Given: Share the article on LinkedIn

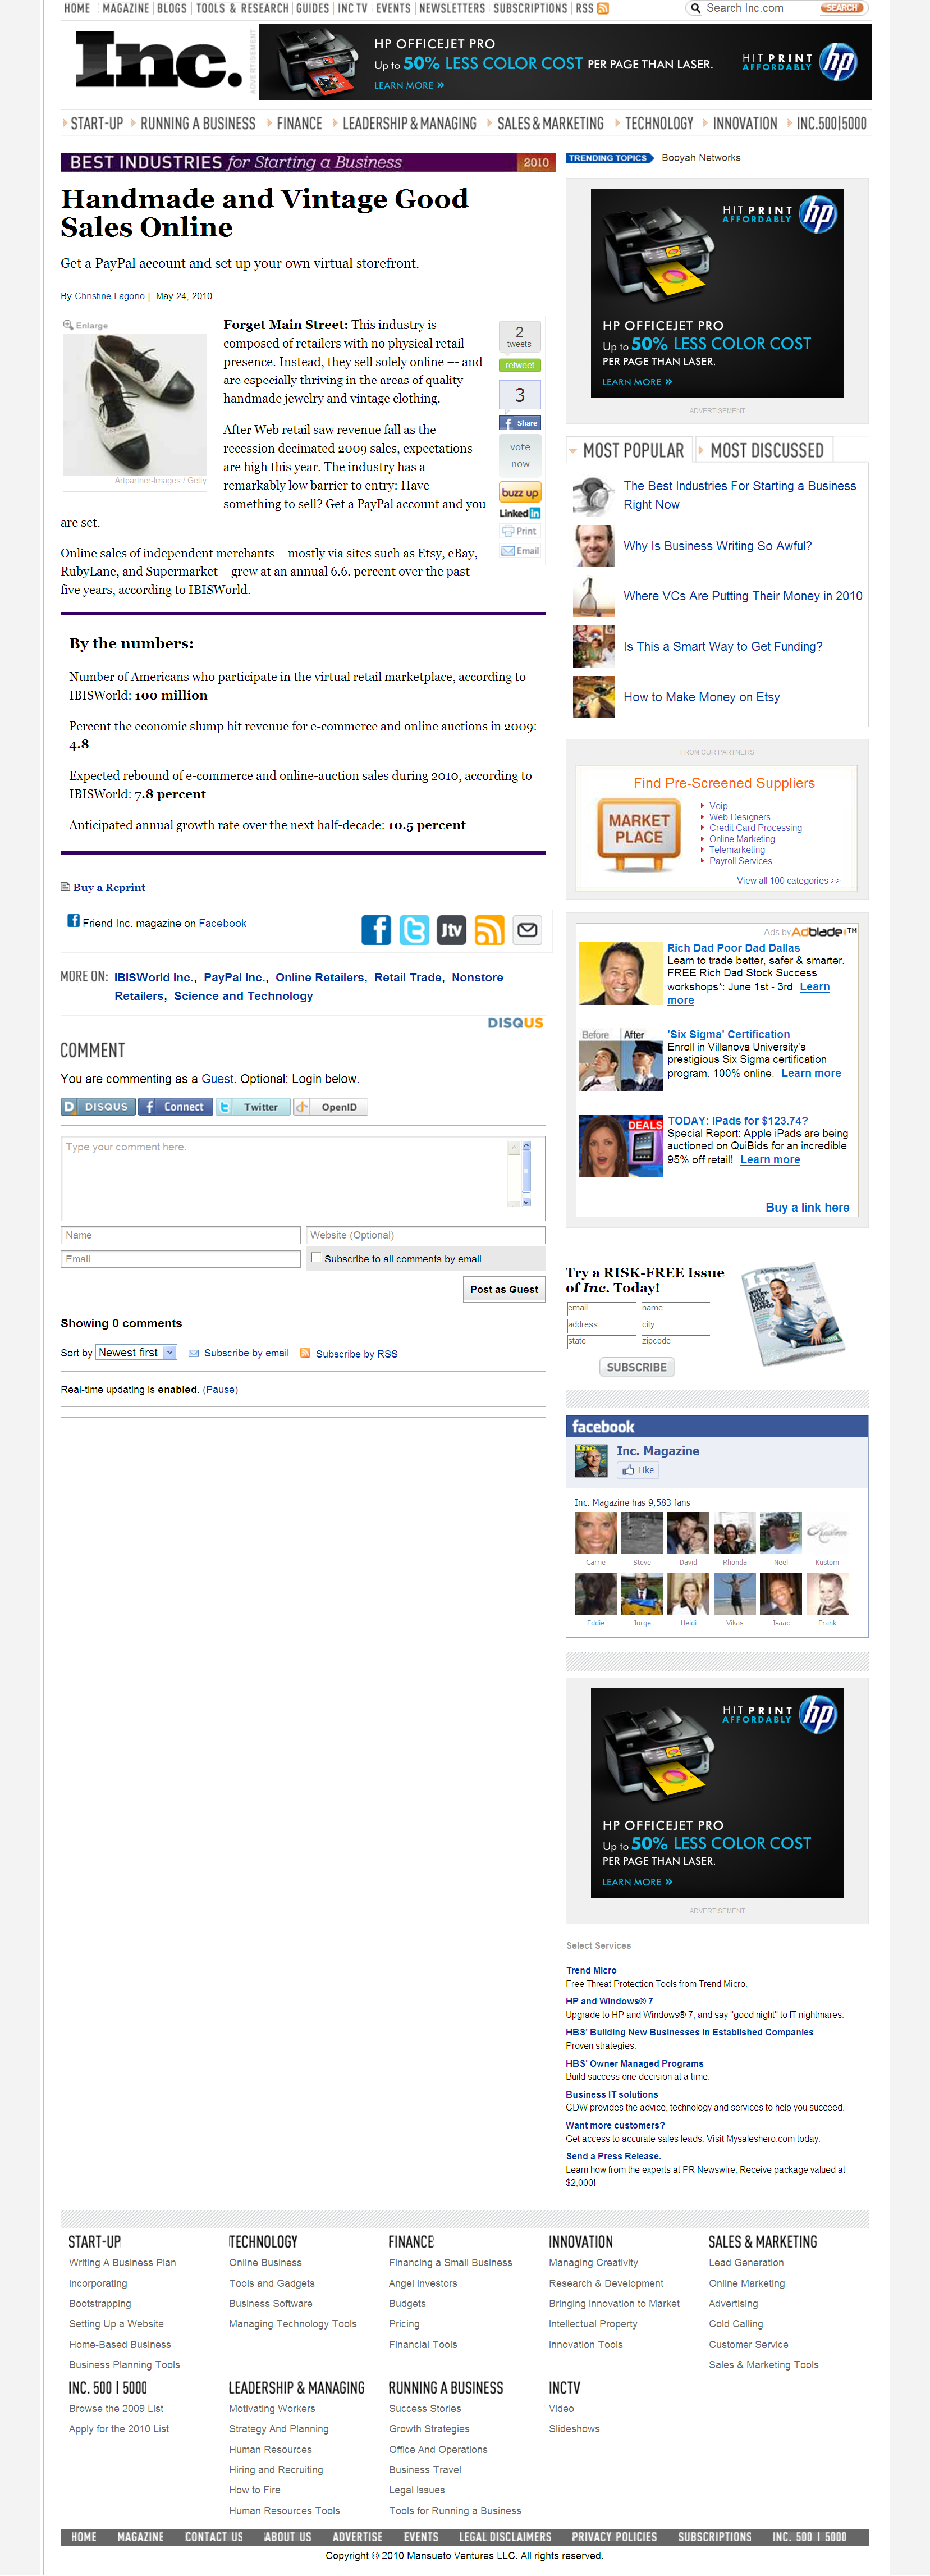Looking at the screenshot, I should point(520,513).
